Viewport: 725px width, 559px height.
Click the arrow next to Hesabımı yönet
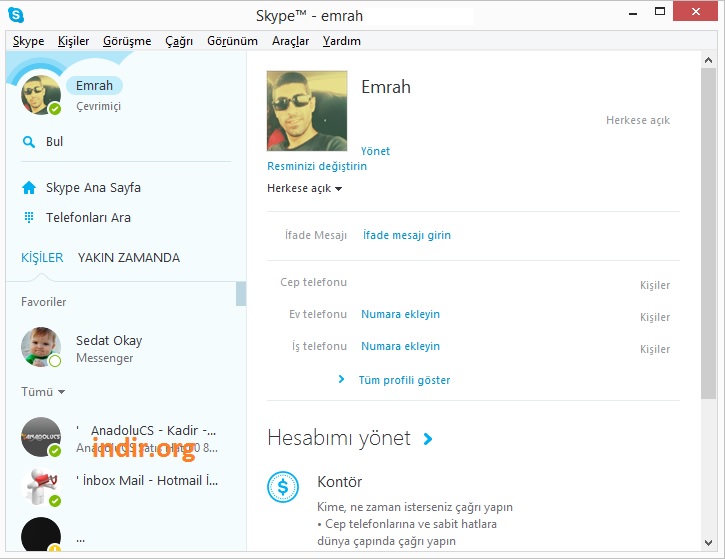pos(428,439)
